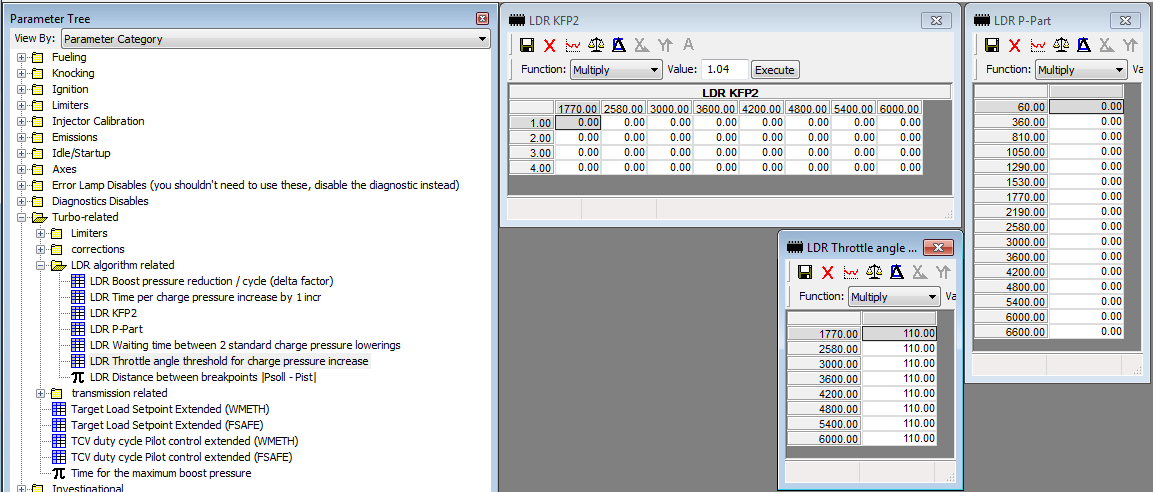Open graph icon in LDR P-Part window
This screenshot has width=1153, height=492.
(x=1038, y=46)
